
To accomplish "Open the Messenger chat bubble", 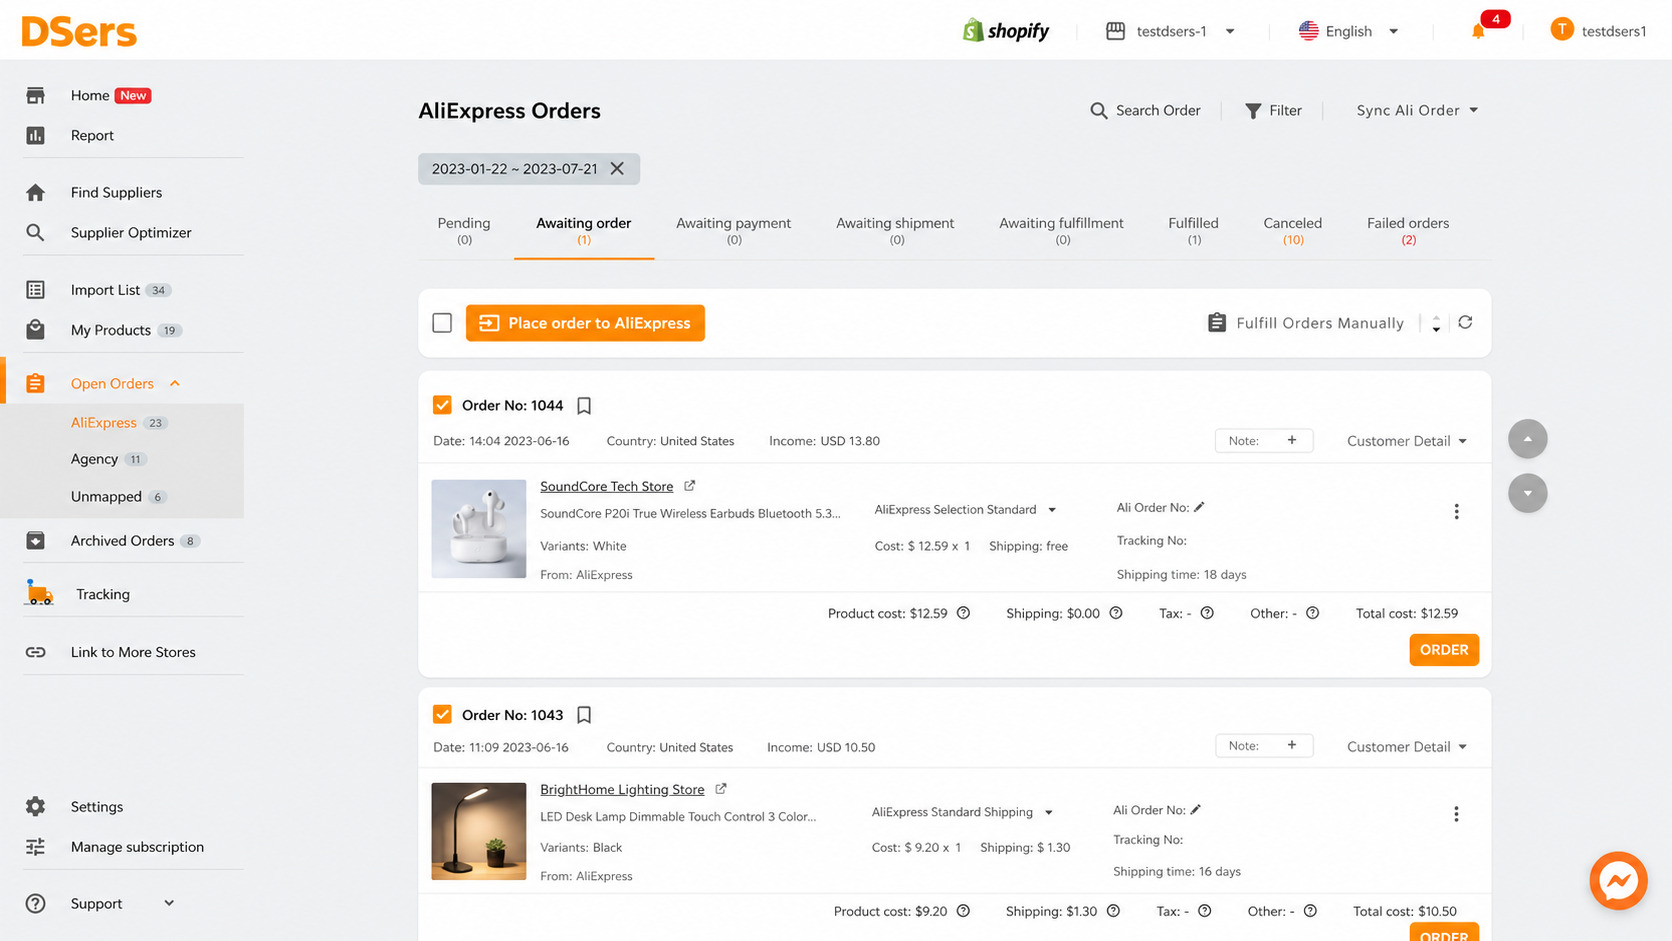I will [x=1618, y=881].
